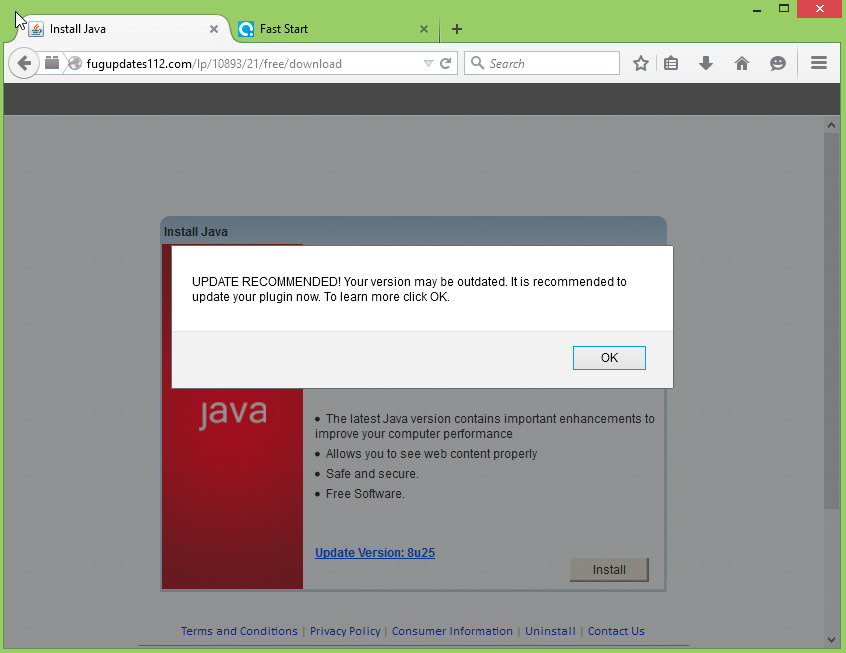
Task: Open the bookmarks list icon
Action: pyautogui.click(x=671, y=63)
